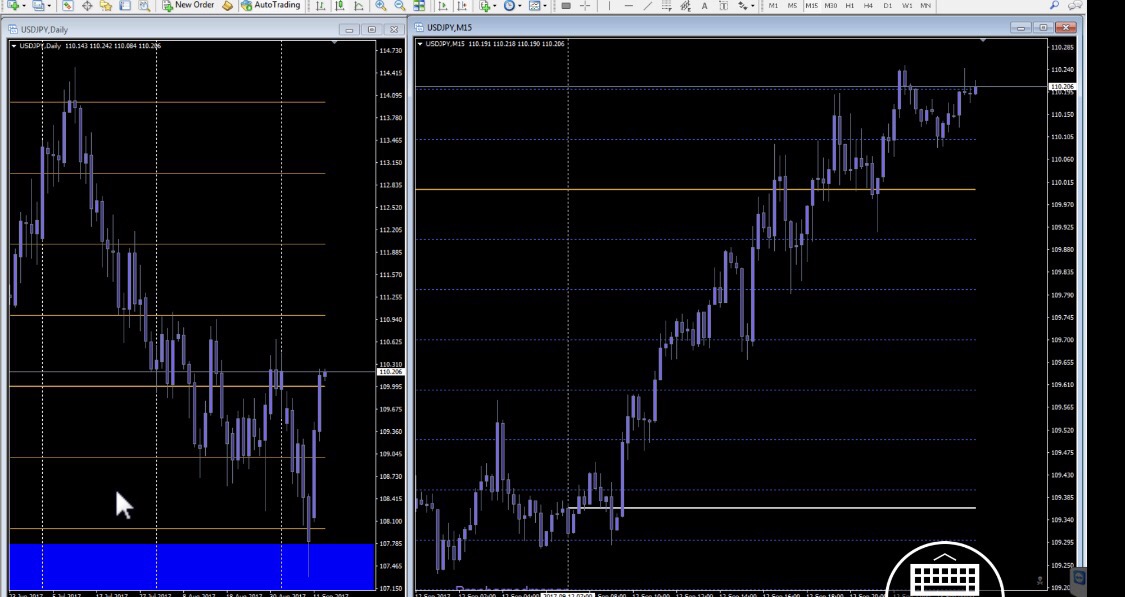The height and width of the screenshot is (597, 1125).
Task: Open dropdown arrow beside New Chart icon
Action: [x=24, y=6]
